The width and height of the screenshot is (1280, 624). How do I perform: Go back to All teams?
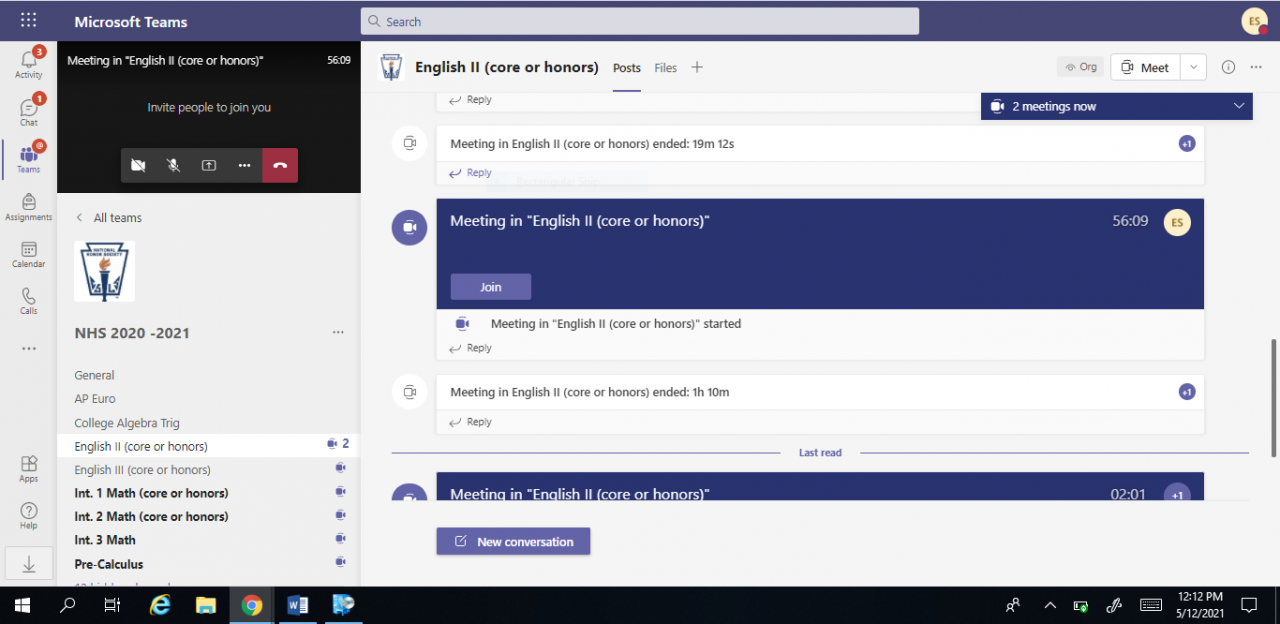(109, 217)
